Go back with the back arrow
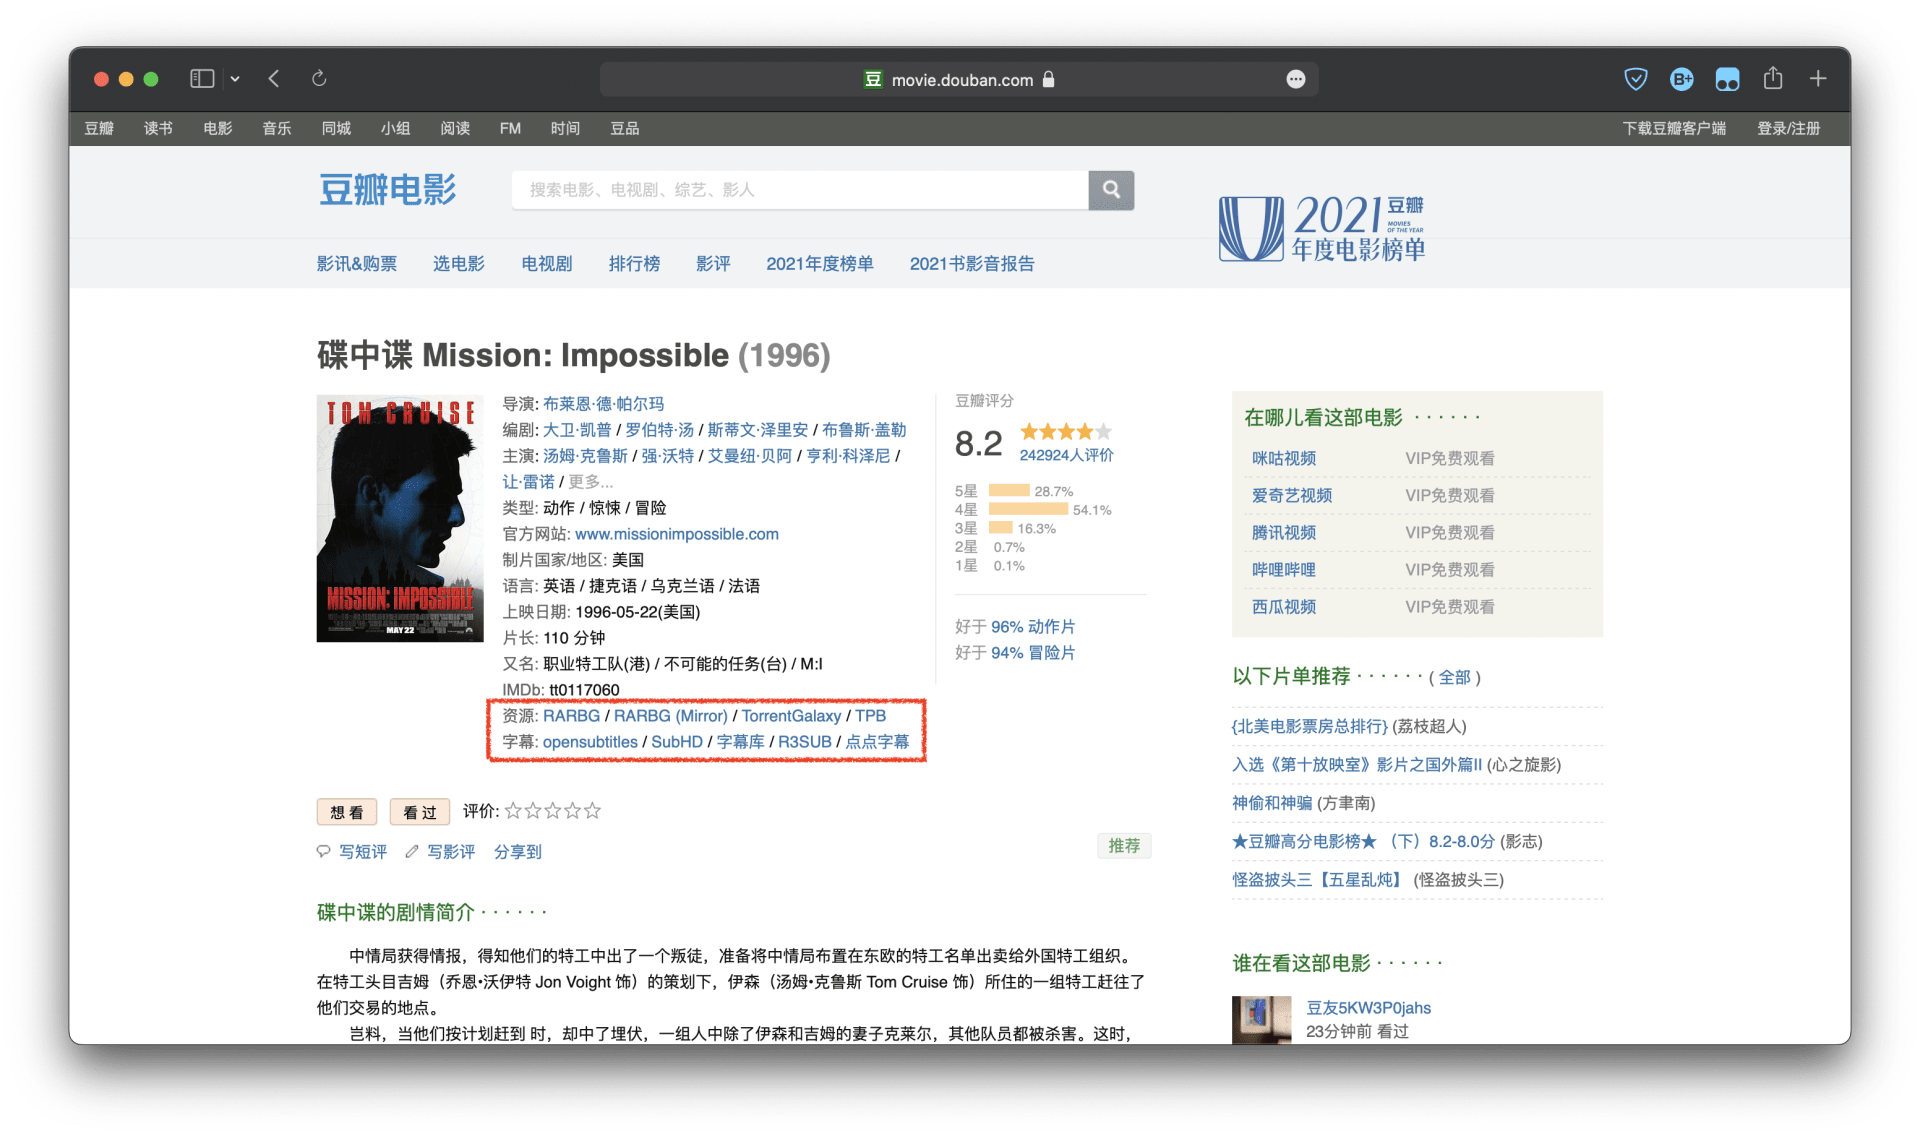Screen dimensions: 1920x1136 click(274, 78)
